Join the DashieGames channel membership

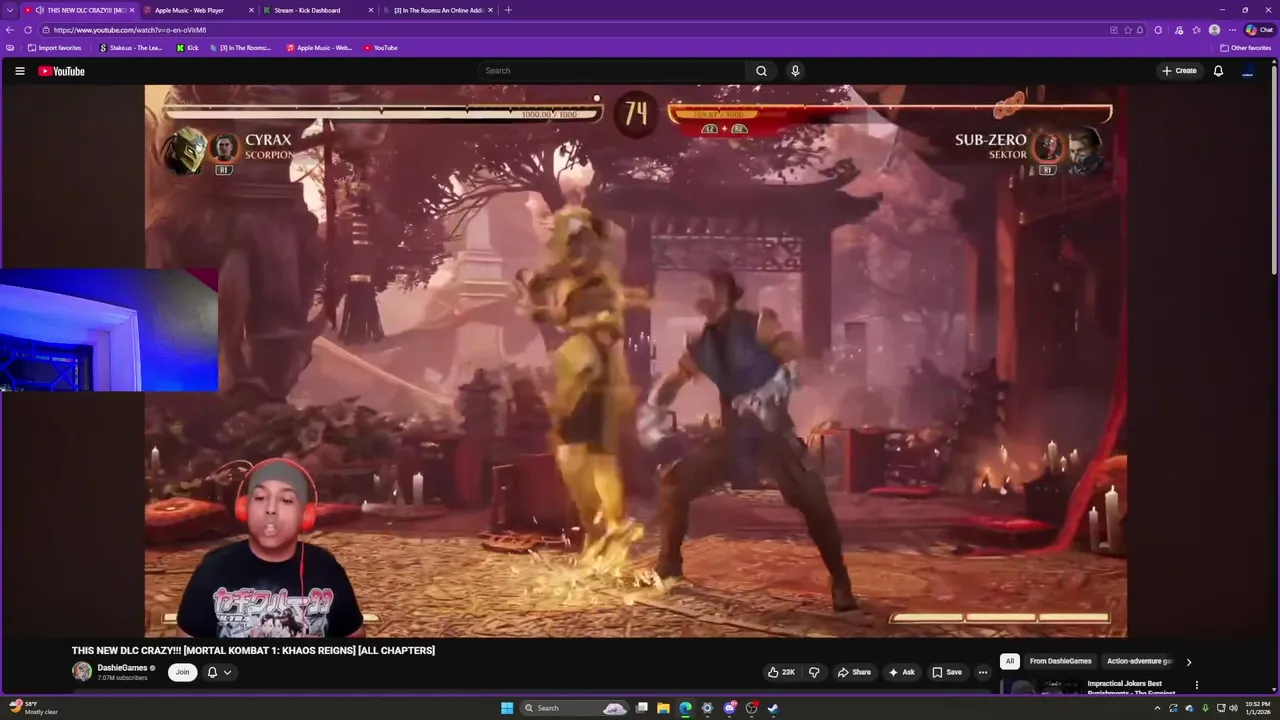point(182,672)
